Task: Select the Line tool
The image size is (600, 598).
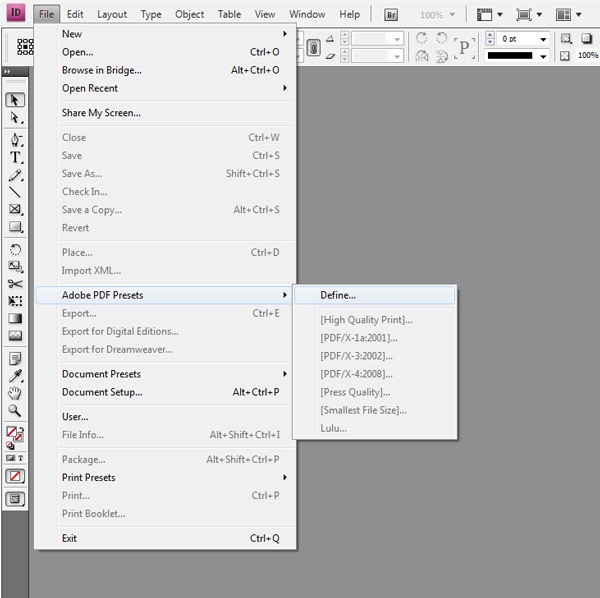Action: coord(15,192)
